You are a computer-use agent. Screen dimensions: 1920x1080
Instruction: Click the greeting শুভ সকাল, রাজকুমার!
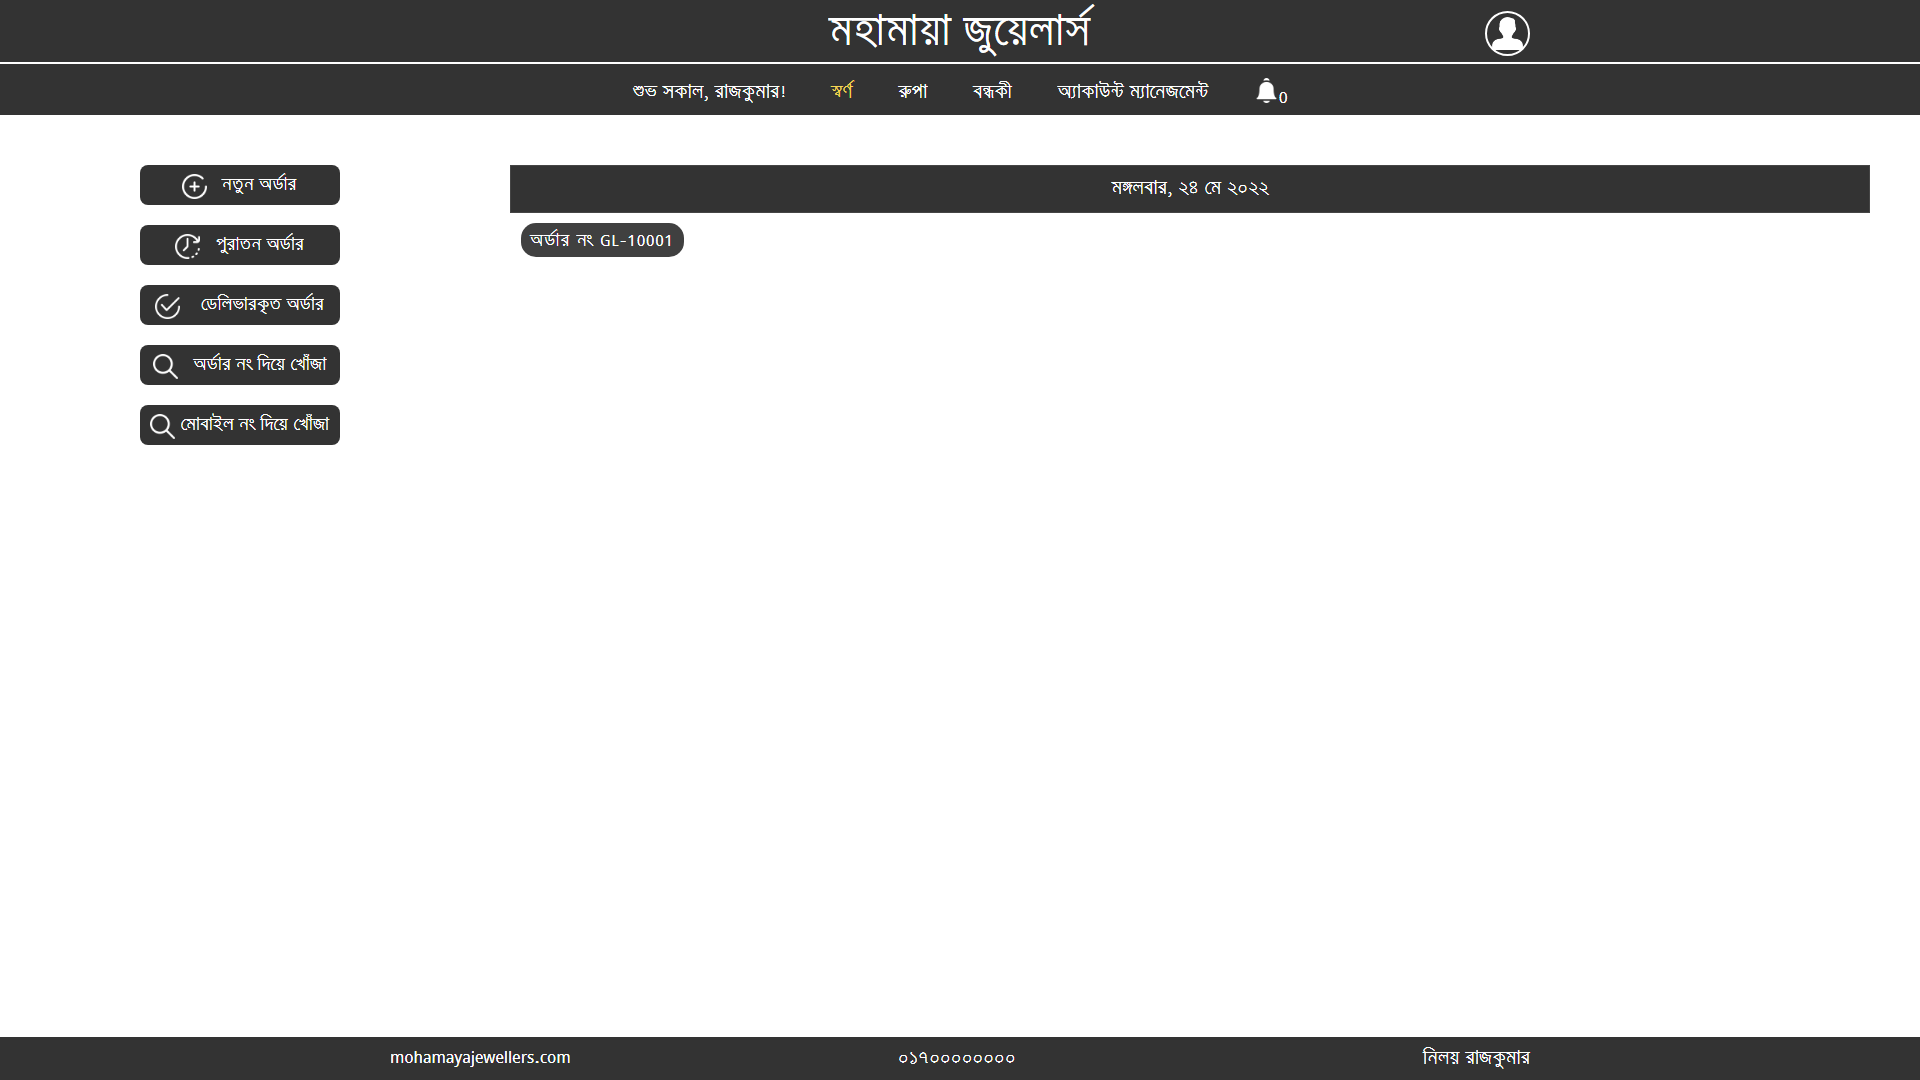click(709, 91)
